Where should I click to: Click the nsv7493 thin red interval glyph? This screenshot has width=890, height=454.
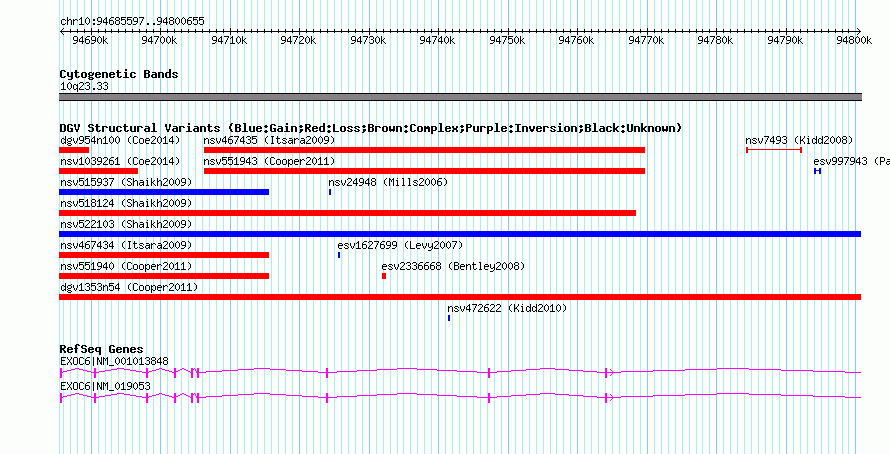tap(774, 150)
